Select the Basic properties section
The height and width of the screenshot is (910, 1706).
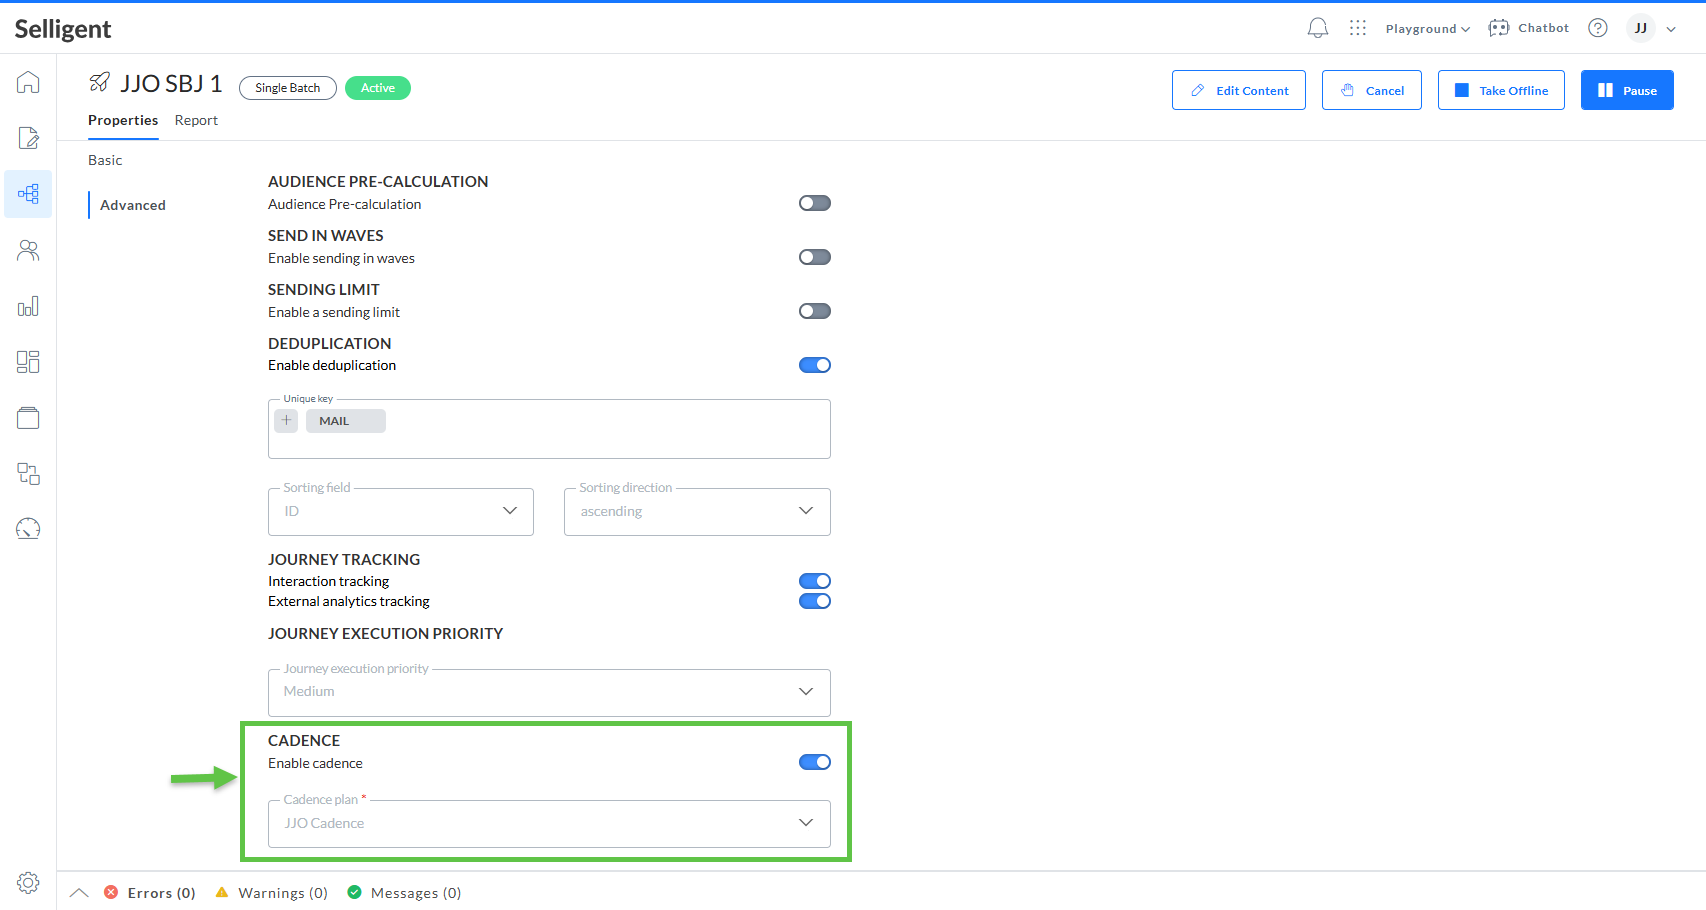pos(105,160)
